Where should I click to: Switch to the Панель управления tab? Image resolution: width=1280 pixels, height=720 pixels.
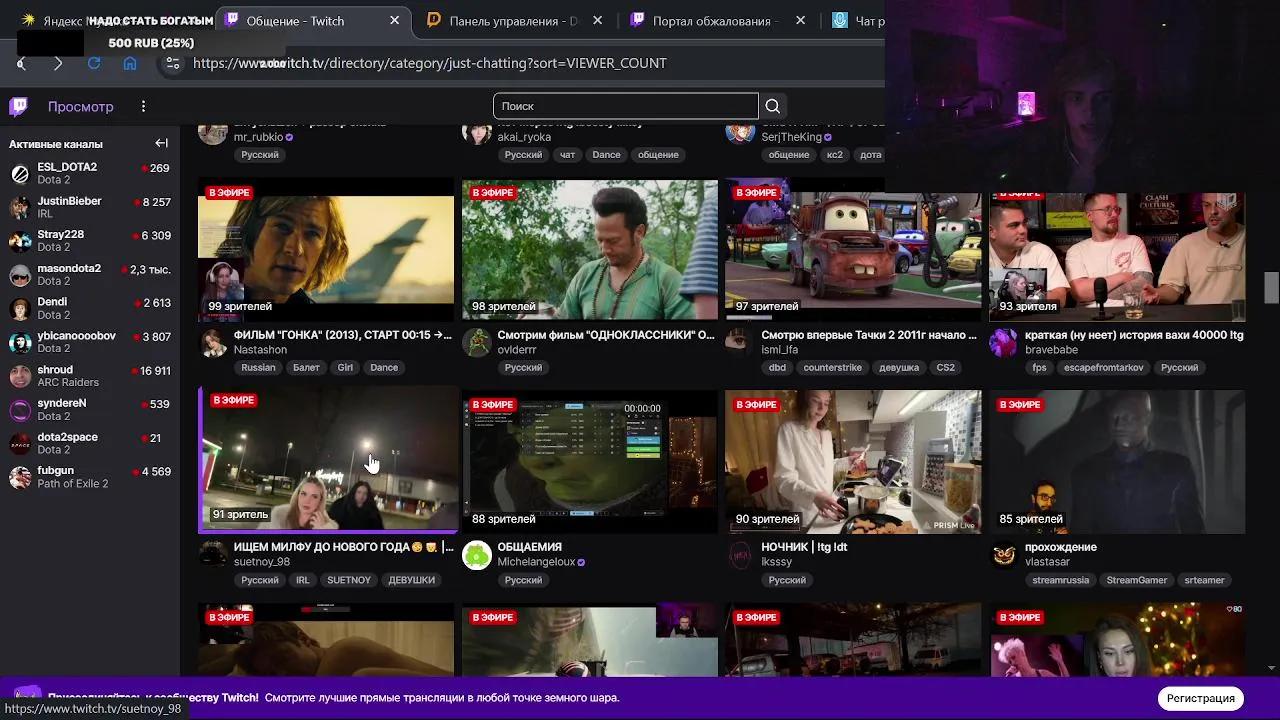click(513, 21)
